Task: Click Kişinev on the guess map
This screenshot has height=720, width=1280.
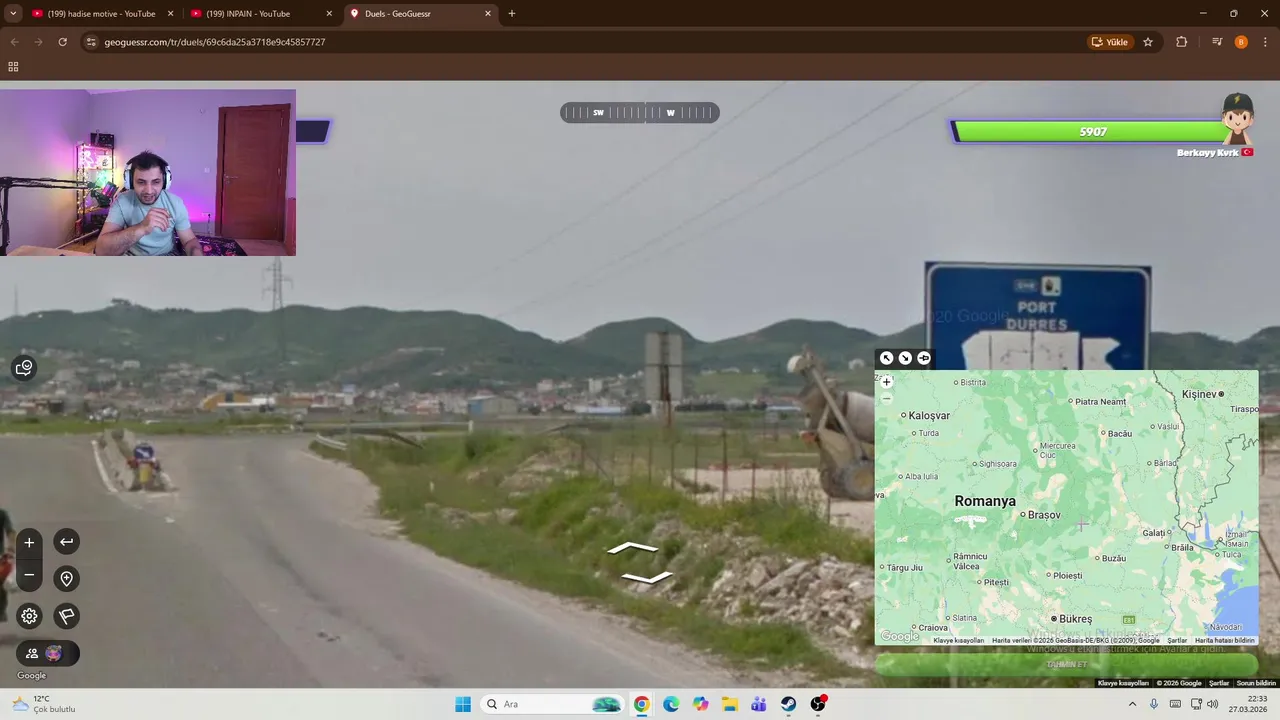Action: tap(1198, 394)
